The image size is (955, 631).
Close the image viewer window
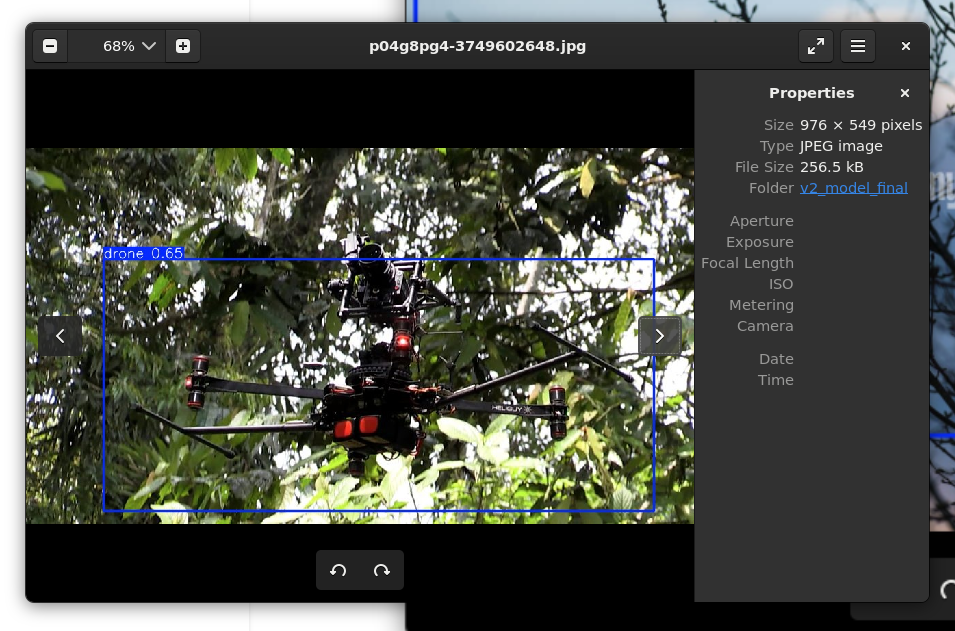point(905,46)
